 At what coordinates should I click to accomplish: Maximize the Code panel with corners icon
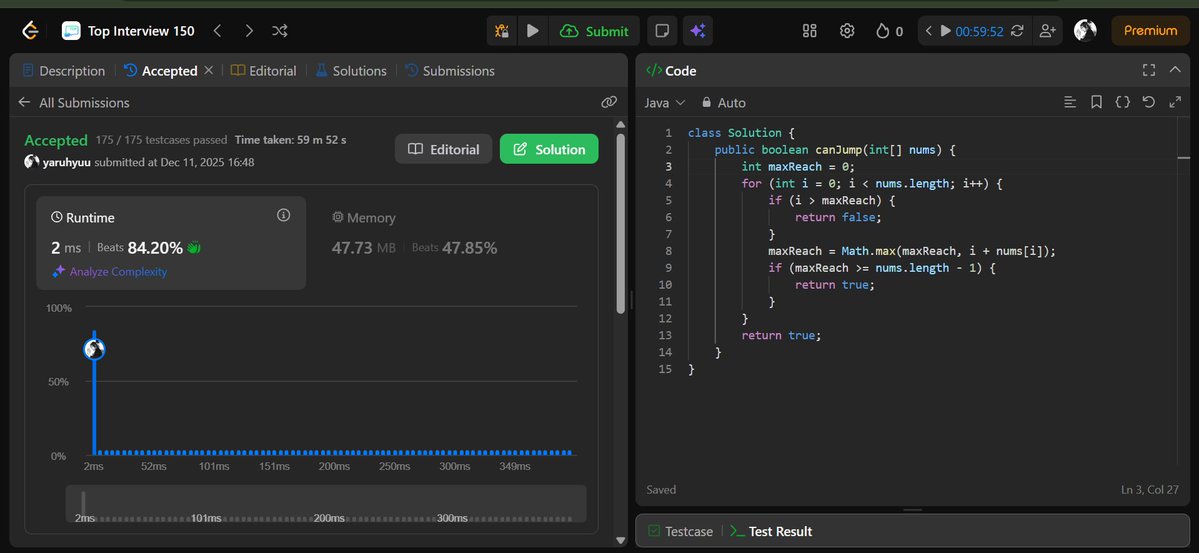coord(1149,70)
